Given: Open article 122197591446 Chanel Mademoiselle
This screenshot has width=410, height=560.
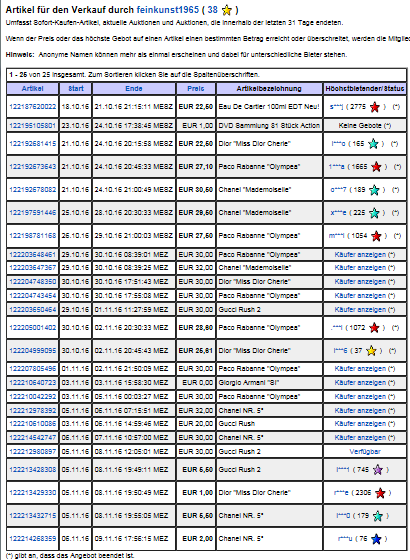Looking at the screenshot, I should (x=32, y=212).
